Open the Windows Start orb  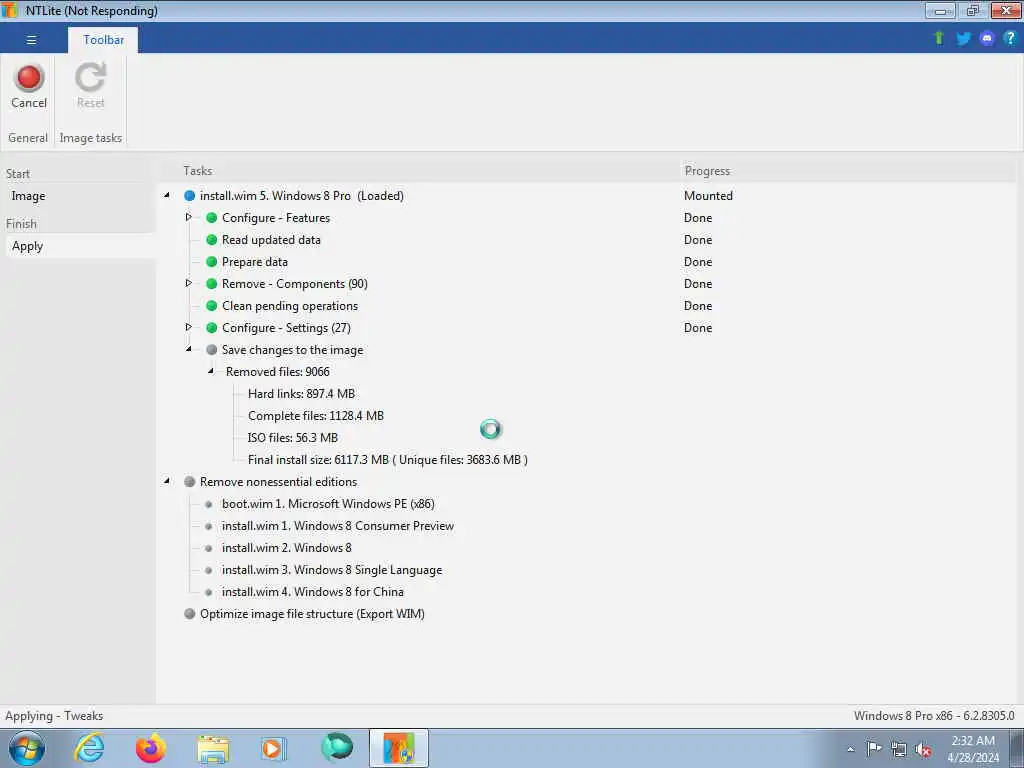click(27, 748)
